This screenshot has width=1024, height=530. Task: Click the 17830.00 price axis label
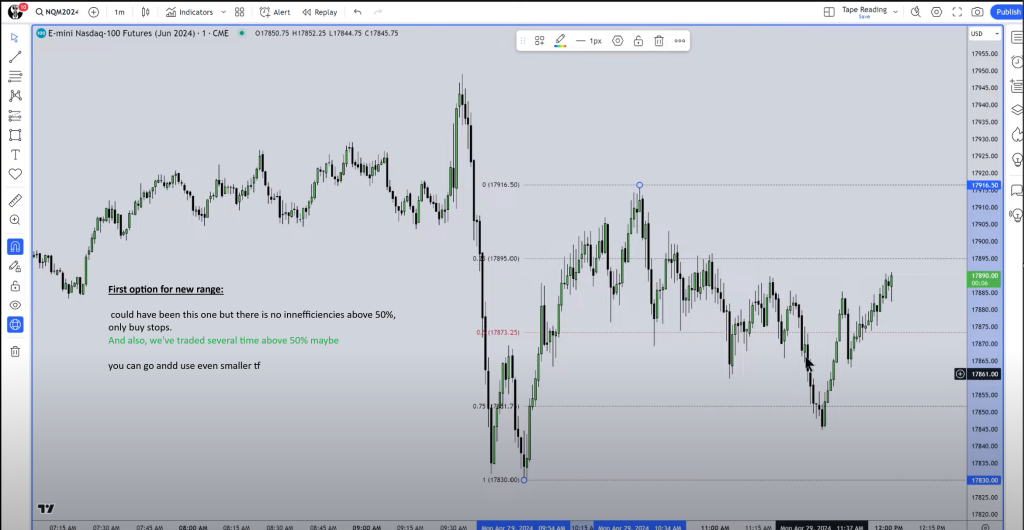985,480
